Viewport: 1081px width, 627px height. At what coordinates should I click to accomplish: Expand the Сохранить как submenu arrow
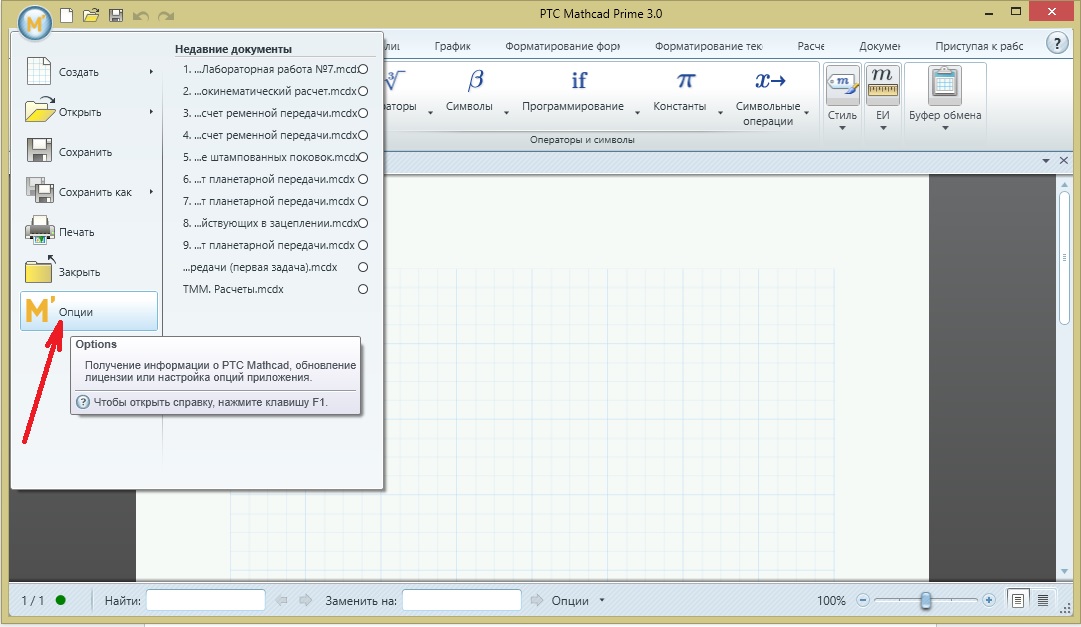pyautogui.click(x=151, y=192)
